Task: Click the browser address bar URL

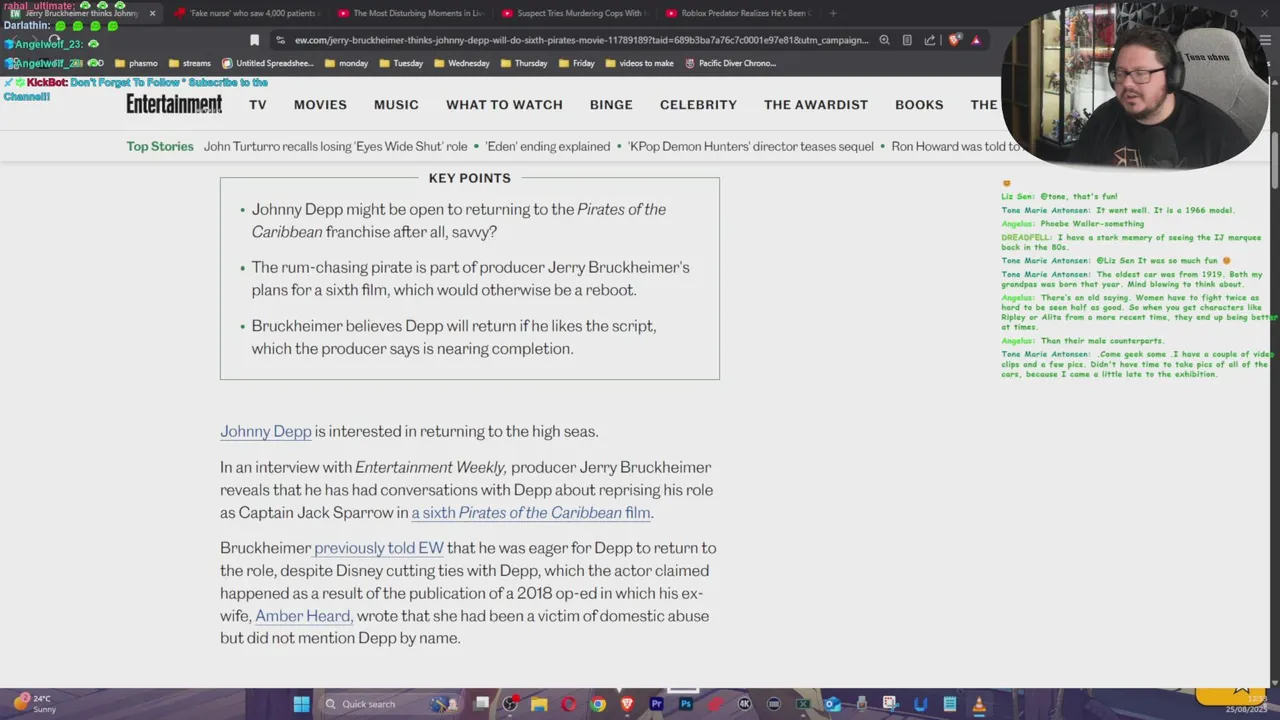Action: point(580,40)
